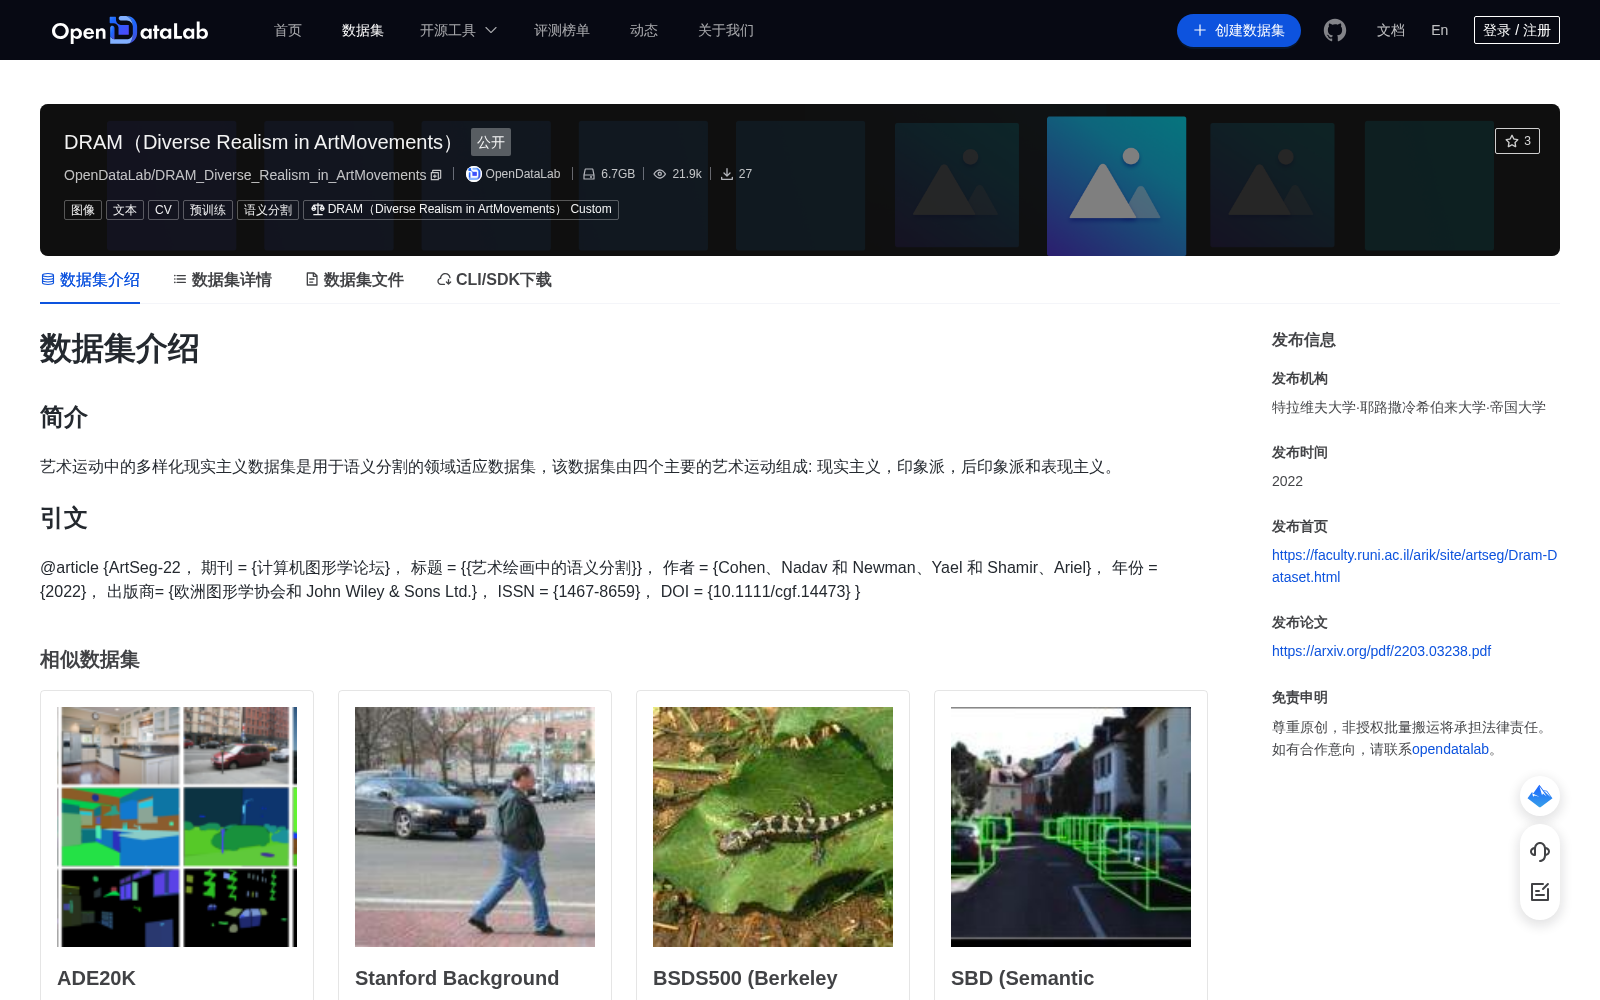Click the 图像 tag

click(83, 210)
